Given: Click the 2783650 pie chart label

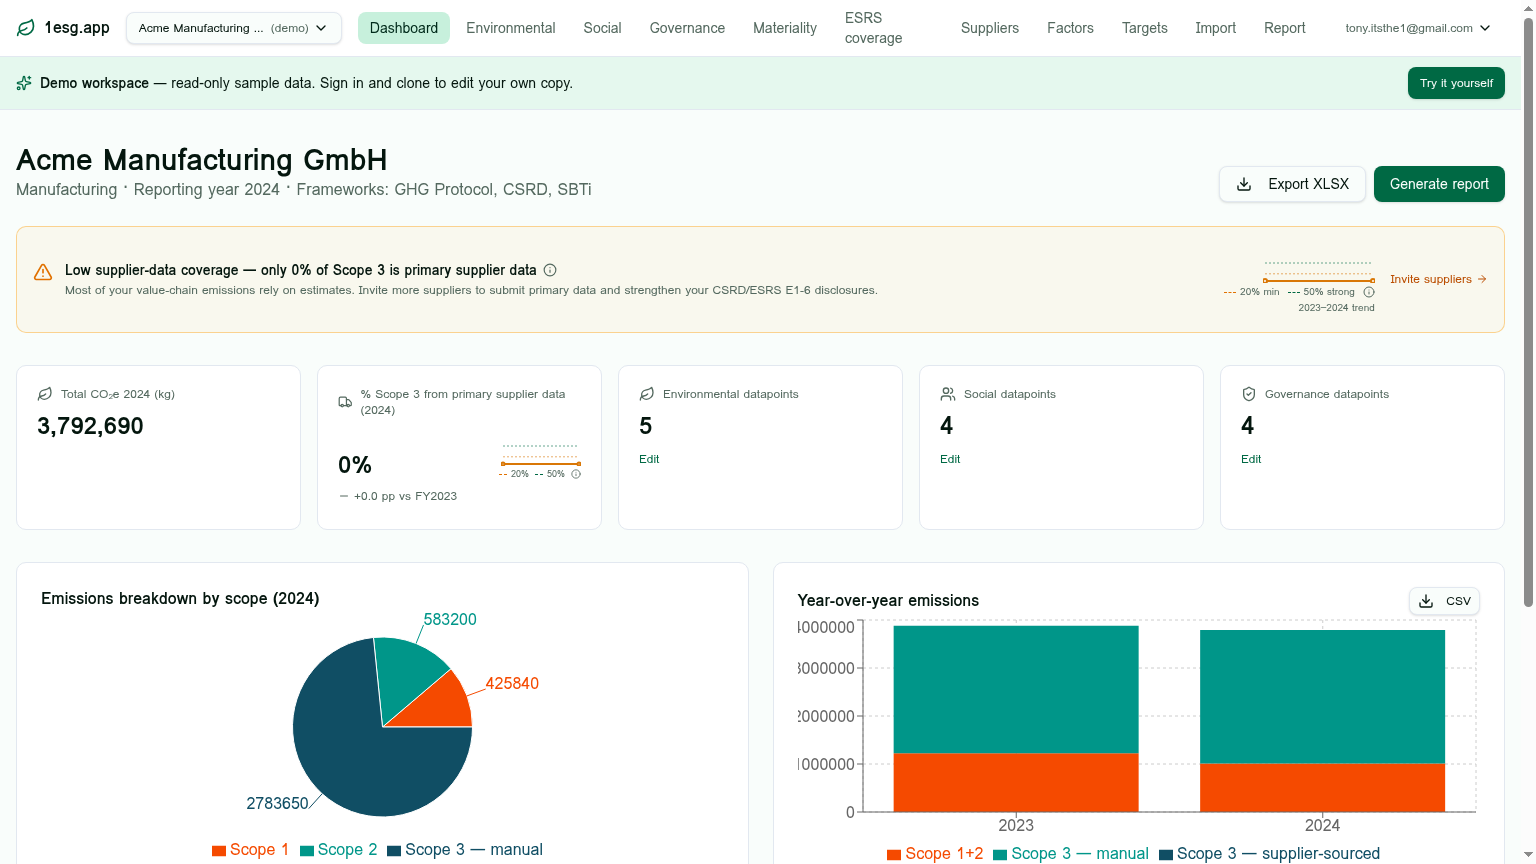Looking at the screenshot, I should (x=278, y=803).
